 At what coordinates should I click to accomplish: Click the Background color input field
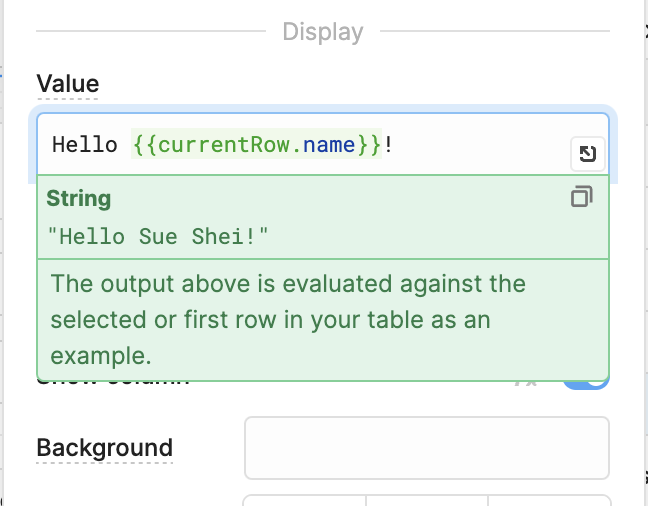click(426, 447)
